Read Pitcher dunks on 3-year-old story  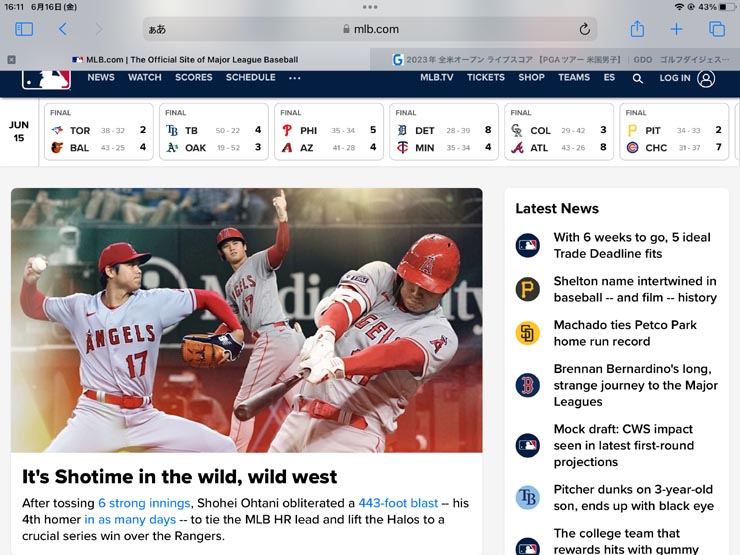634,497
